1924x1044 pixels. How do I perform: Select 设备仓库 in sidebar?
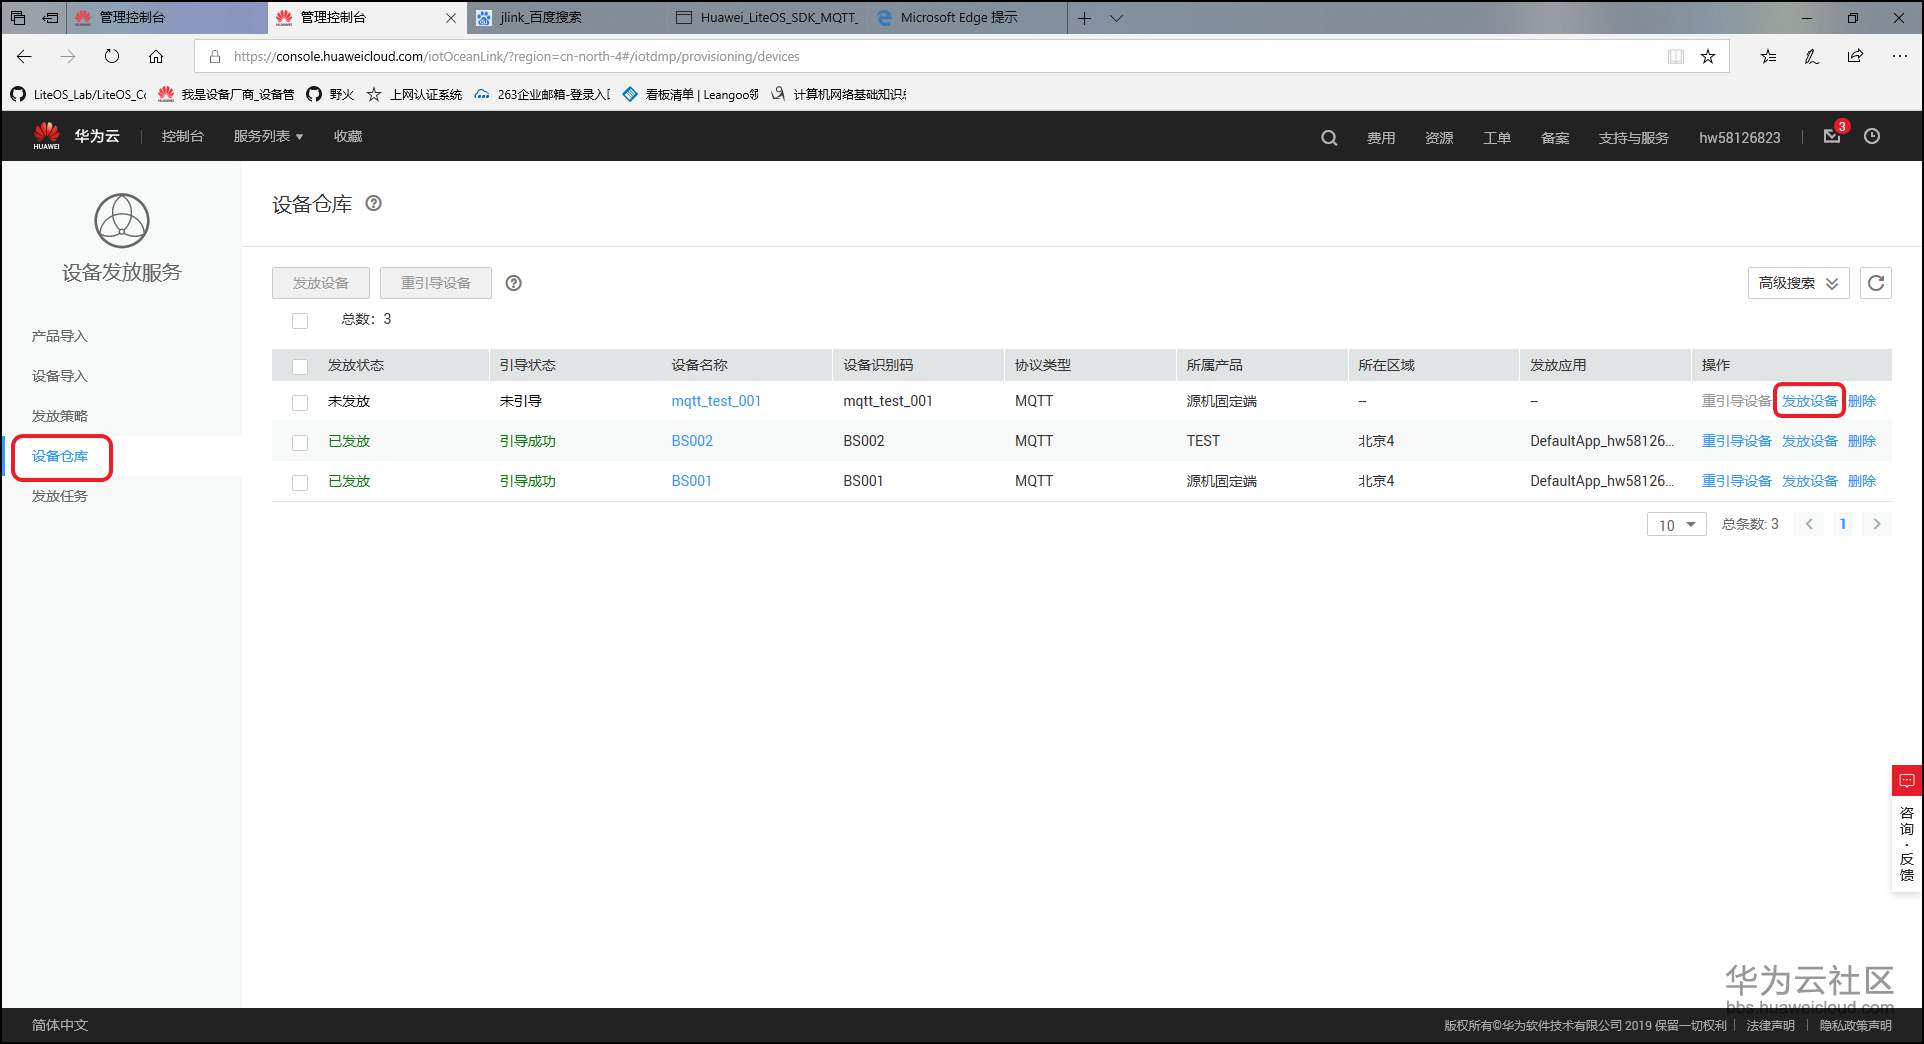point(60,456)
